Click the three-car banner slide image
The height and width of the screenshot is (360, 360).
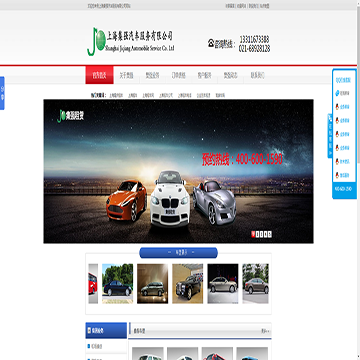(x=178, y=171)
